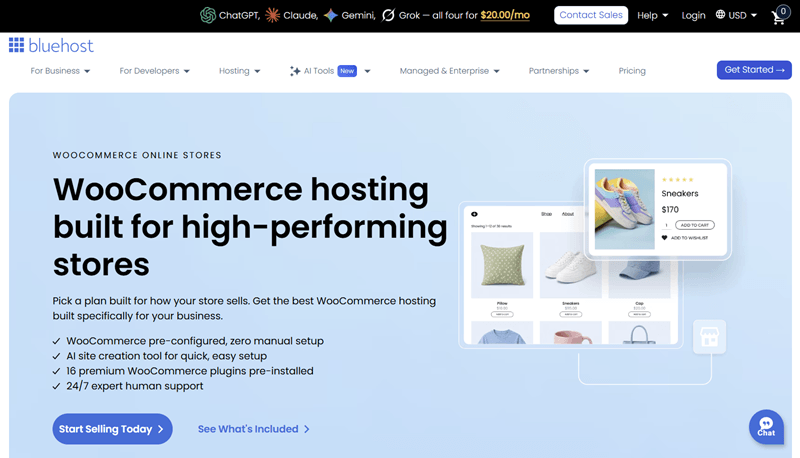
Task: Click the $170 price text
Action: coord(670,210)
